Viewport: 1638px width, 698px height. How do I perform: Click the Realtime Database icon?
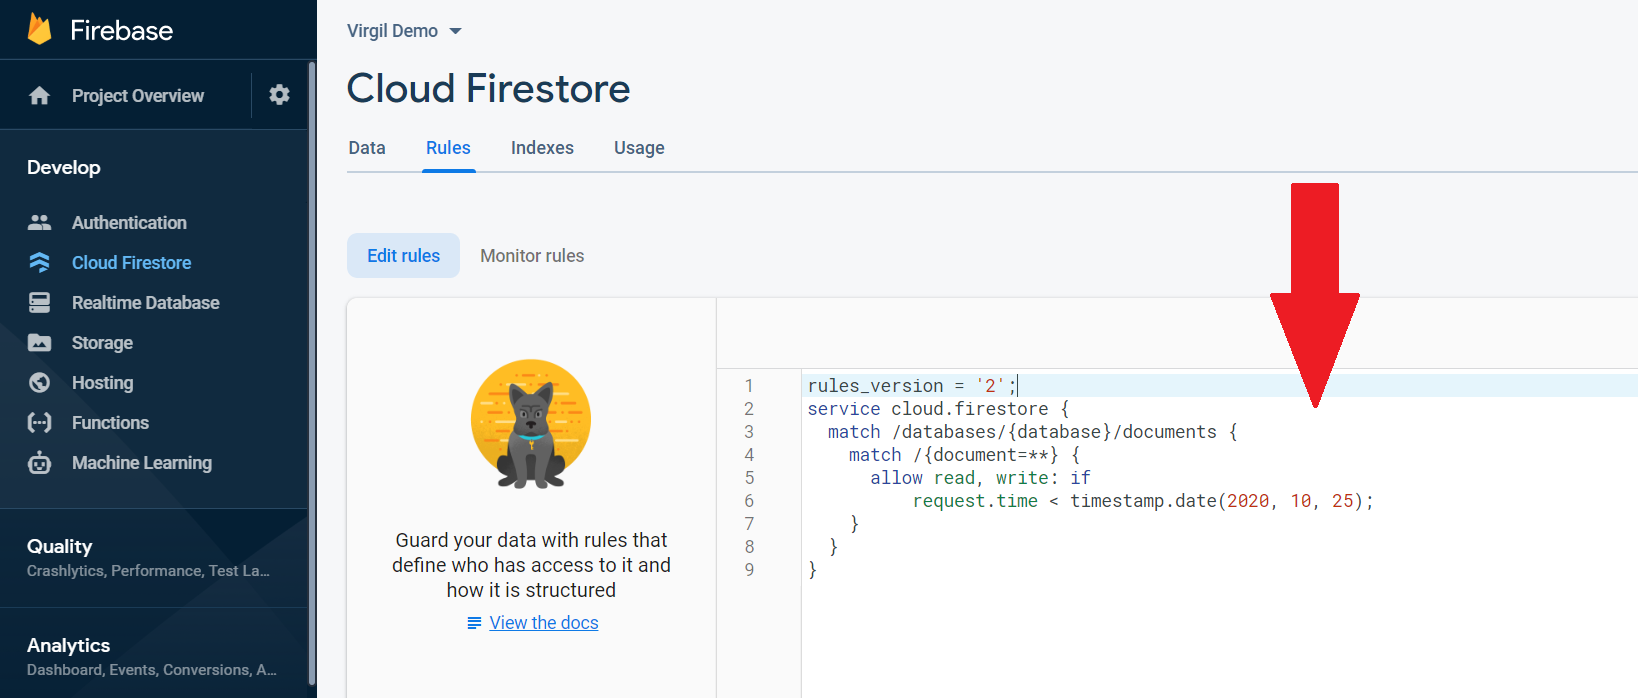39,302
